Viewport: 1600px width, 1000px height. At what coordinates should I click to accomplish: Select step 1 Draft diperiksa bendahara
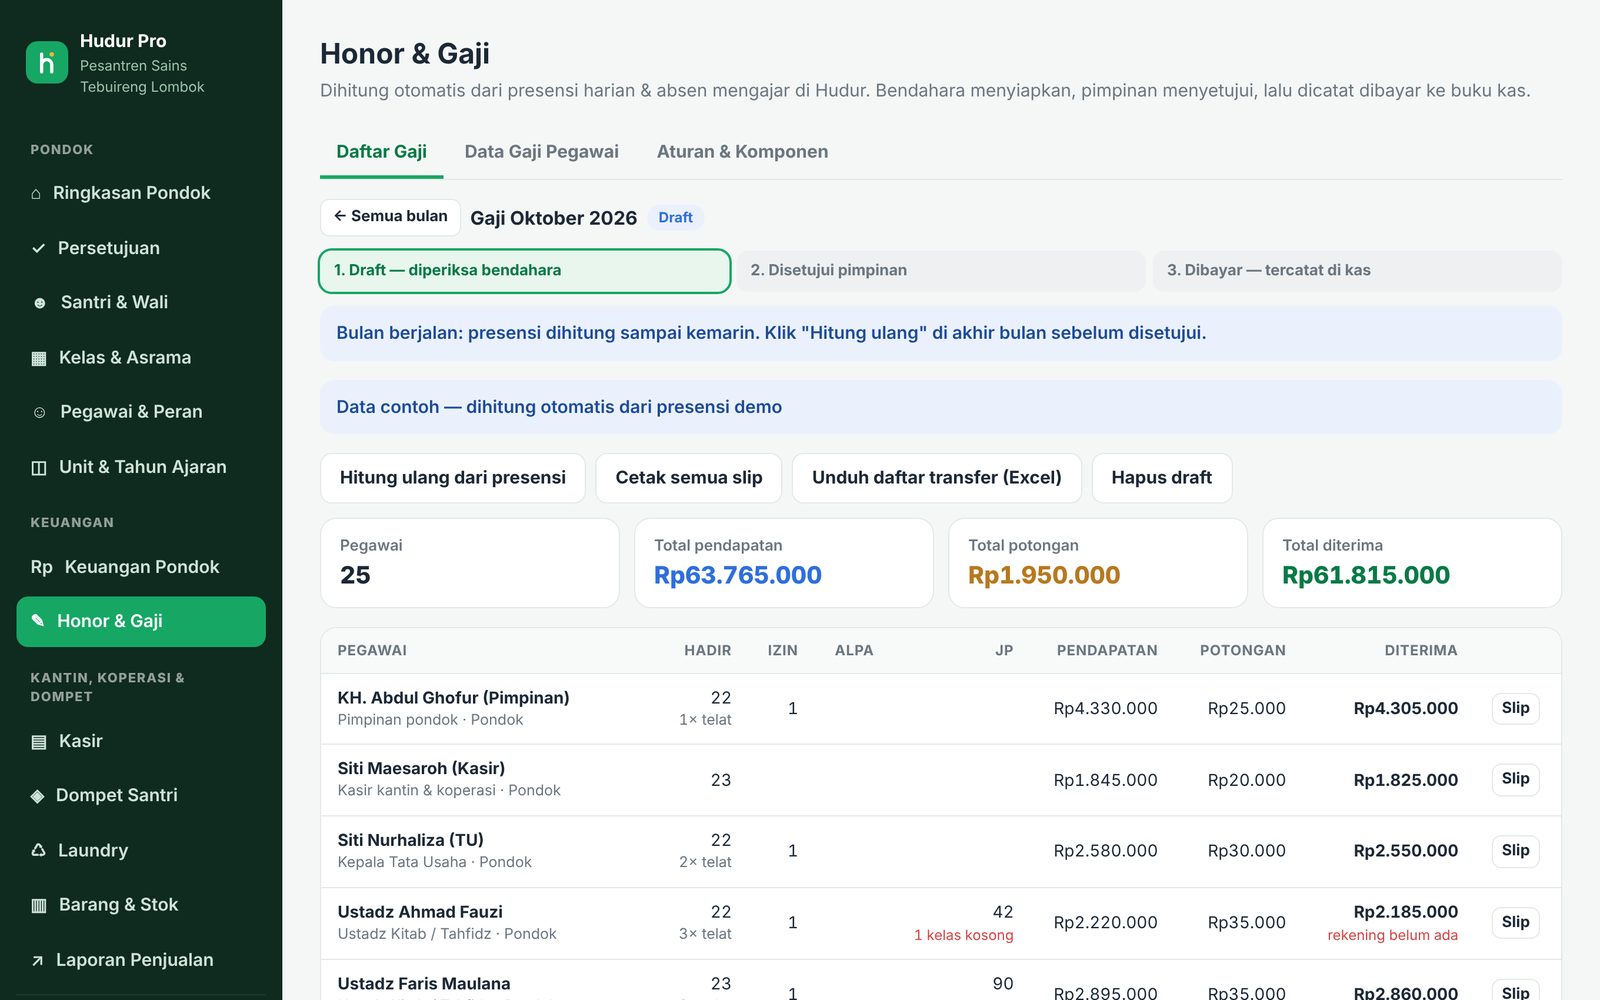coord(525,271)
